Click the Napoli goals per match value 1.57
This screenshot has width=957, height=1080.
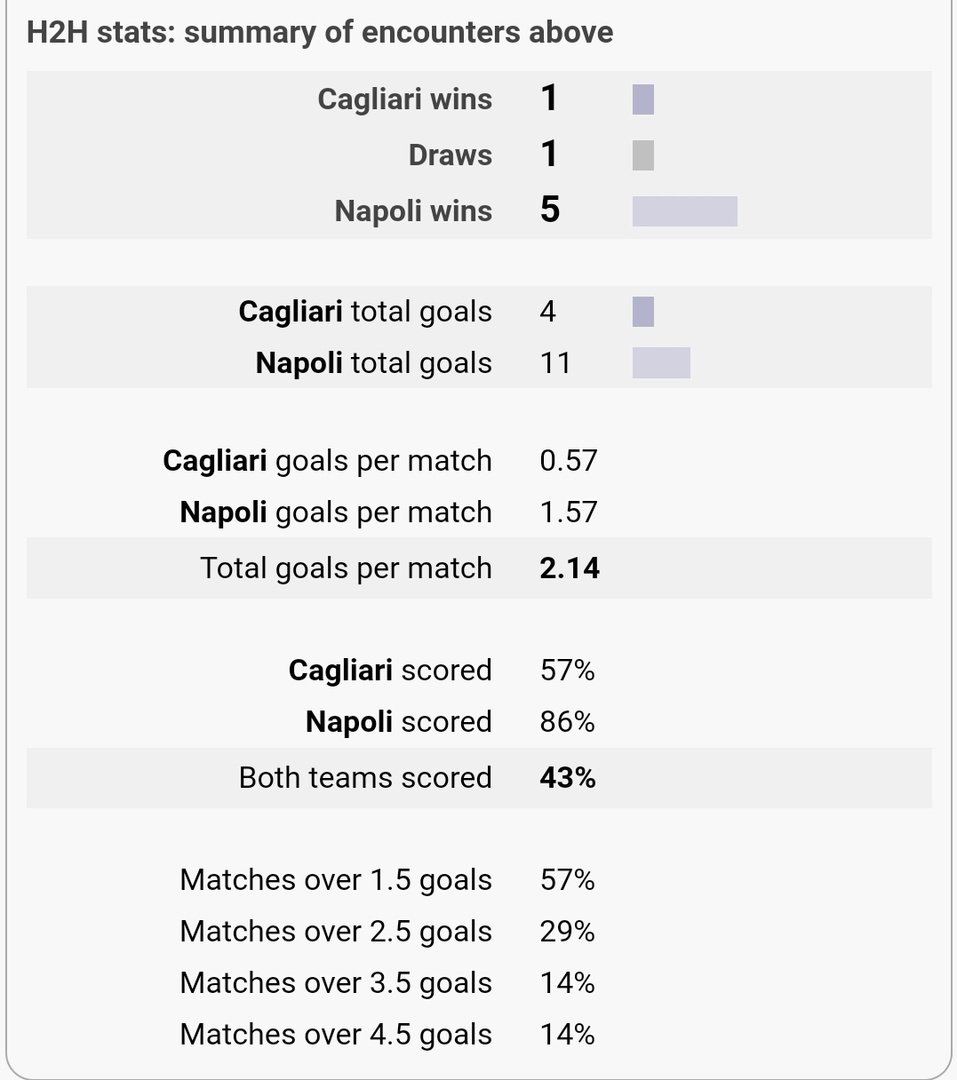(568, 512)
